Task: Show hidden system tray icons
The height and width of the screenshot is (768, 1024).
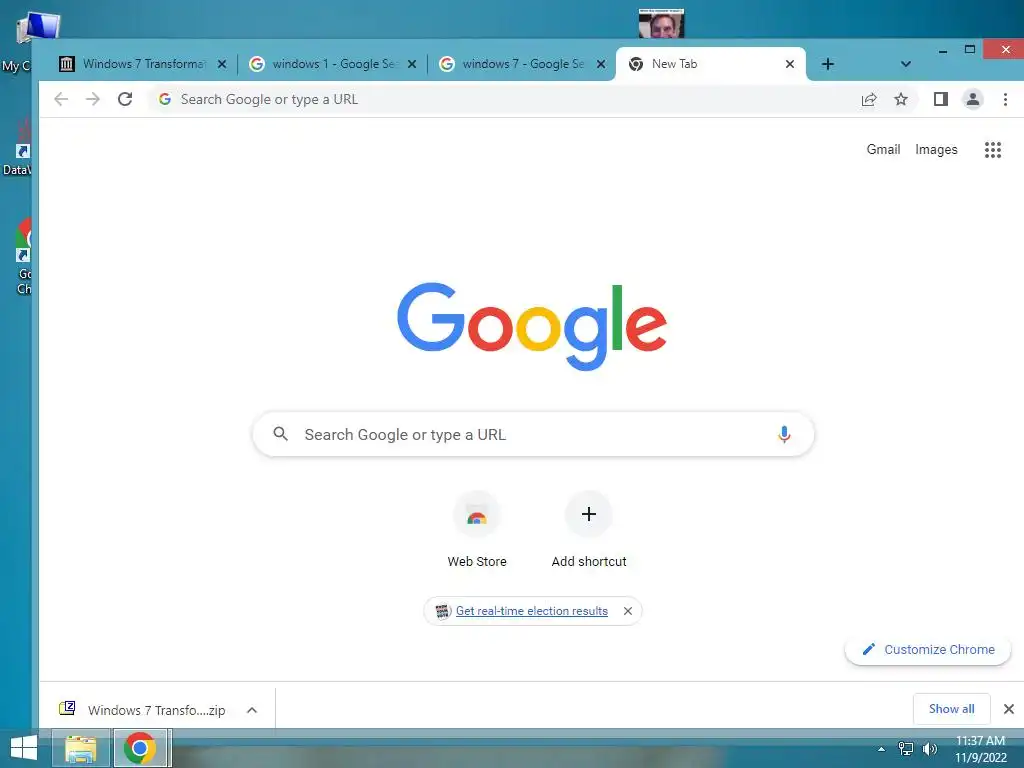Action: click(x=882, y=749)
